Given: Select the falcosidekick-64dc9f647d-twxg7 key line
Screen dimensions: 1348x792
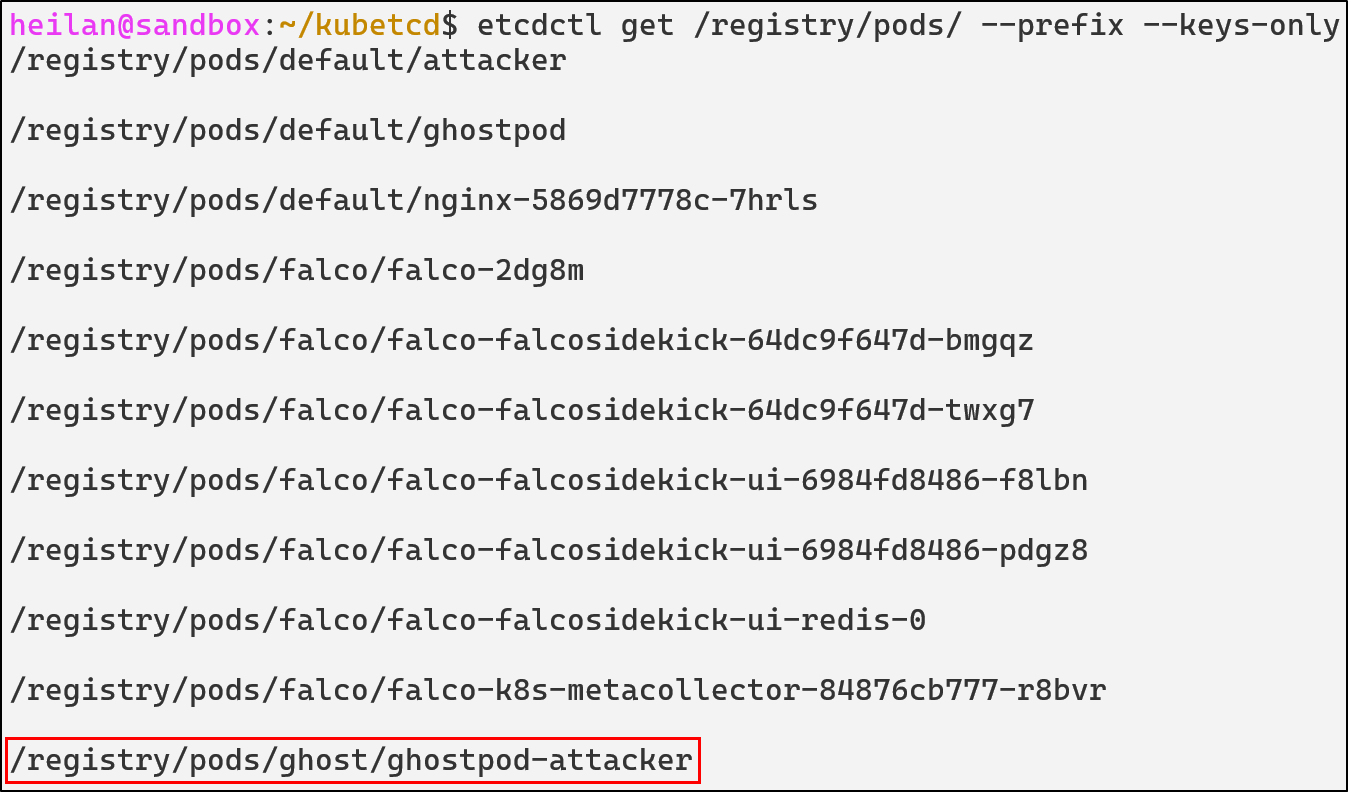Looking at the screenshot, I should 521,411.
